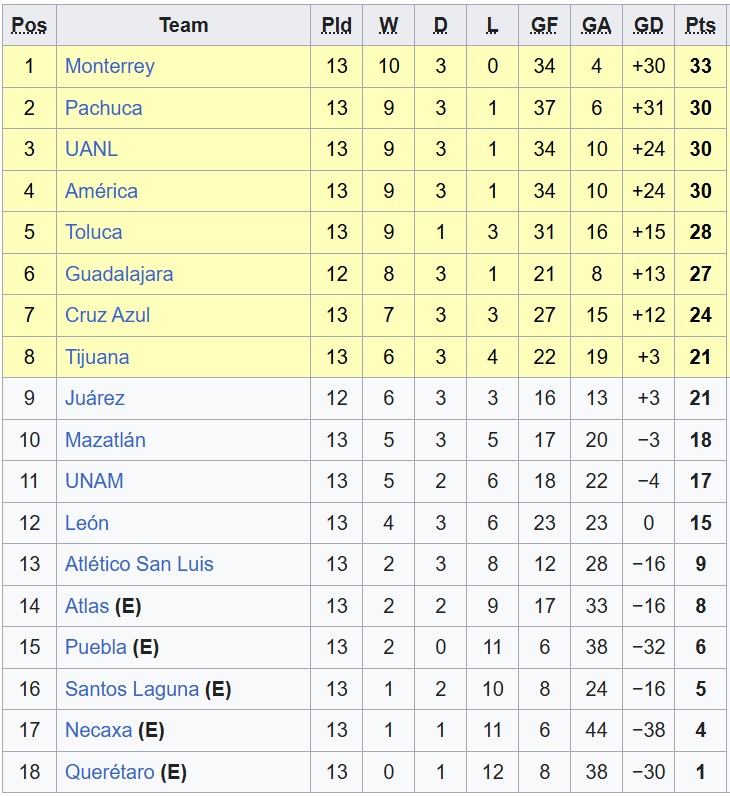
Task: Click the GD column header
Action: pos(649,25)
